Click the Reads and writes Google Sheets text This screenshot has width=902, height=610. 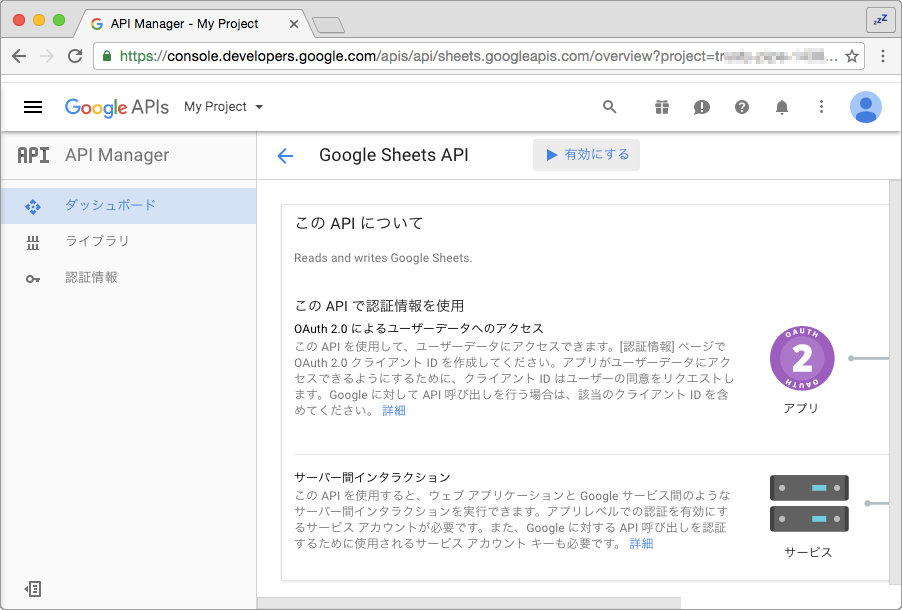(x=383, y=258)
